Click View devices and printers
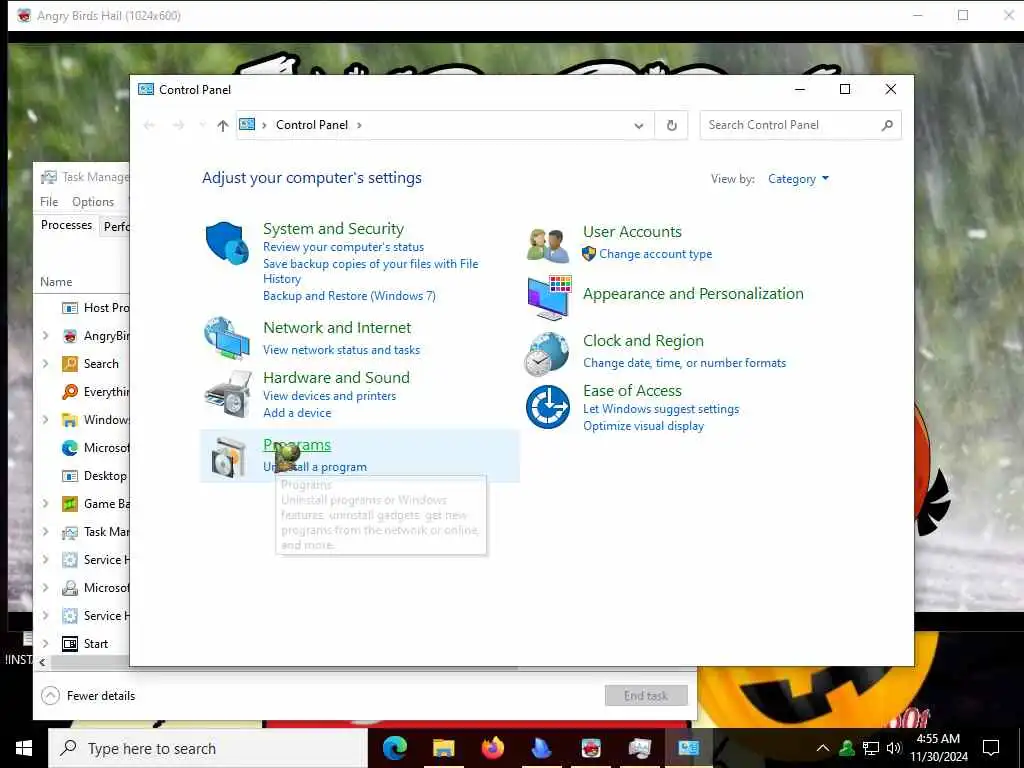1024x768 pixels. pos(329,396)
